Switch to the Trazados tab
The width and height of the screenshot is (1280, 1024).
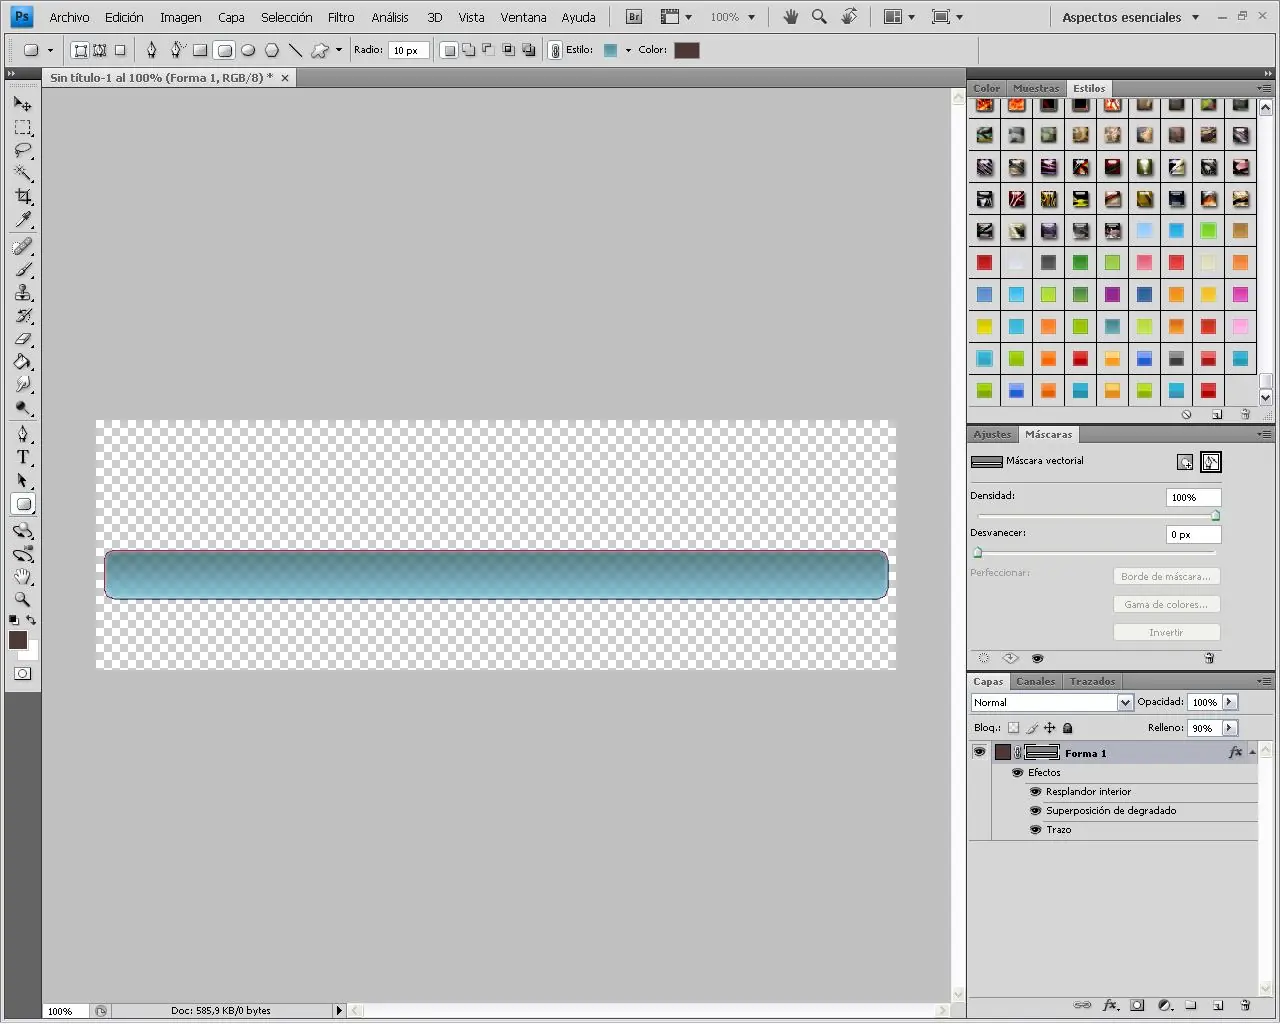[x=1092, y=681]
